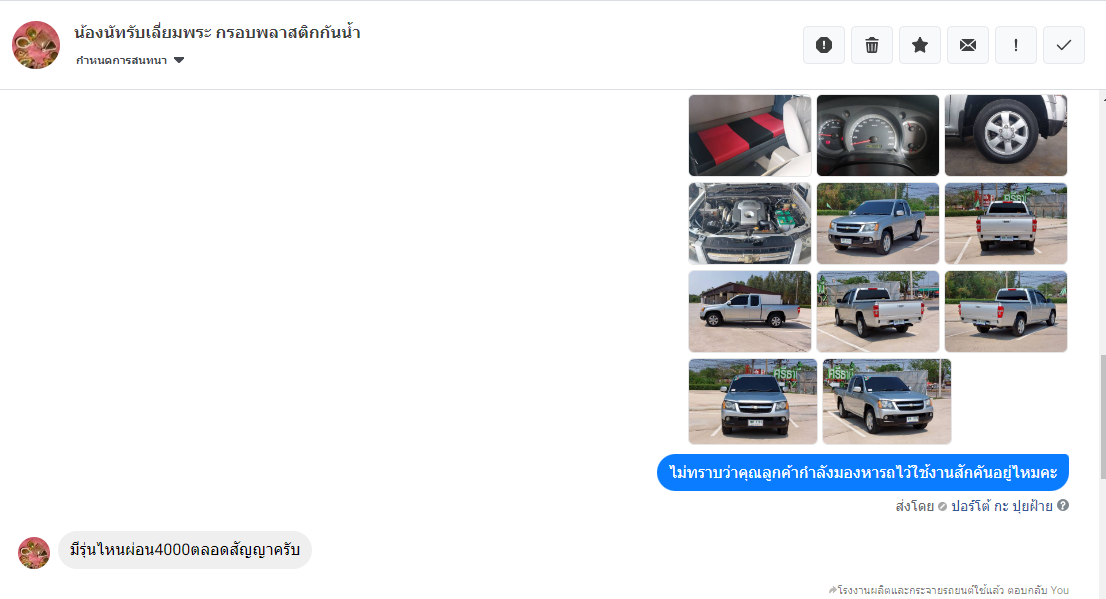Expand the กำหนดการสนทนา dropdown arrow

tap(179, 60)
